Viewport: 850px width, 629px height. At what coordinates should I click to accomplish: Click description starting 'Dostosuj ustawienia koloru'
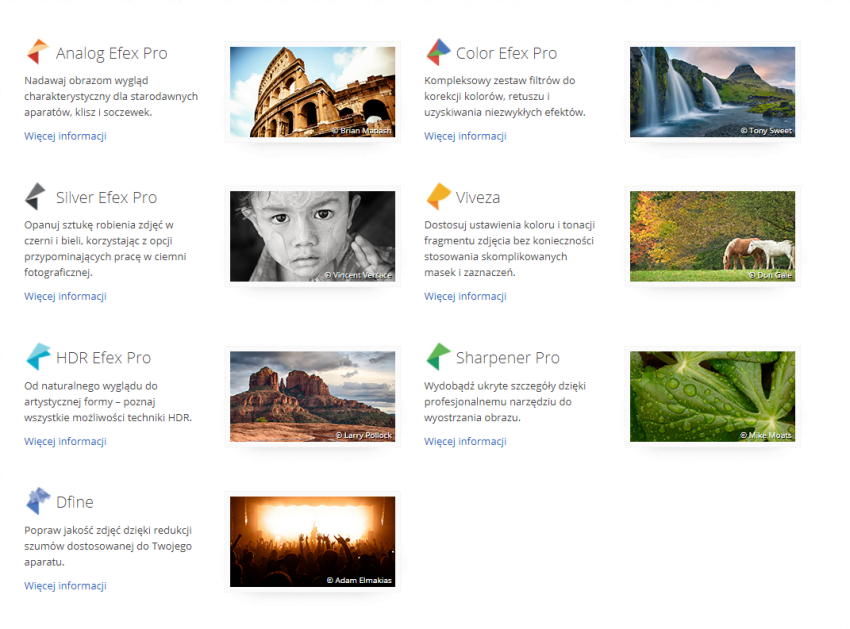click(510, 248)
